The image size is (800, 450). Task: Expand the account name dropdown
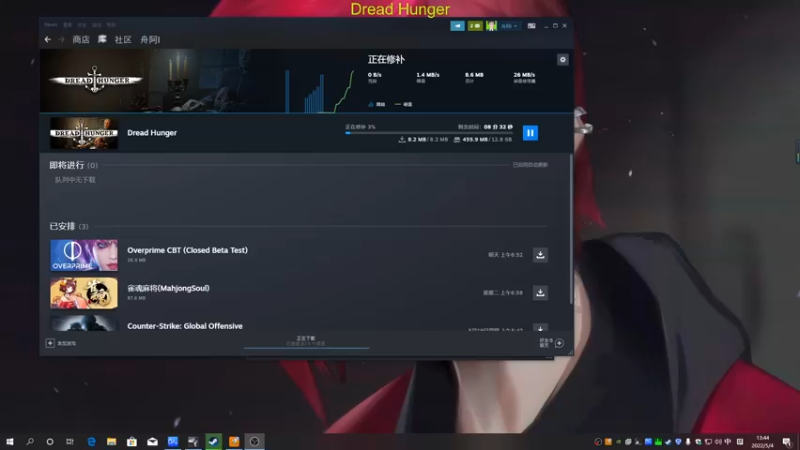tap(509, 26)
